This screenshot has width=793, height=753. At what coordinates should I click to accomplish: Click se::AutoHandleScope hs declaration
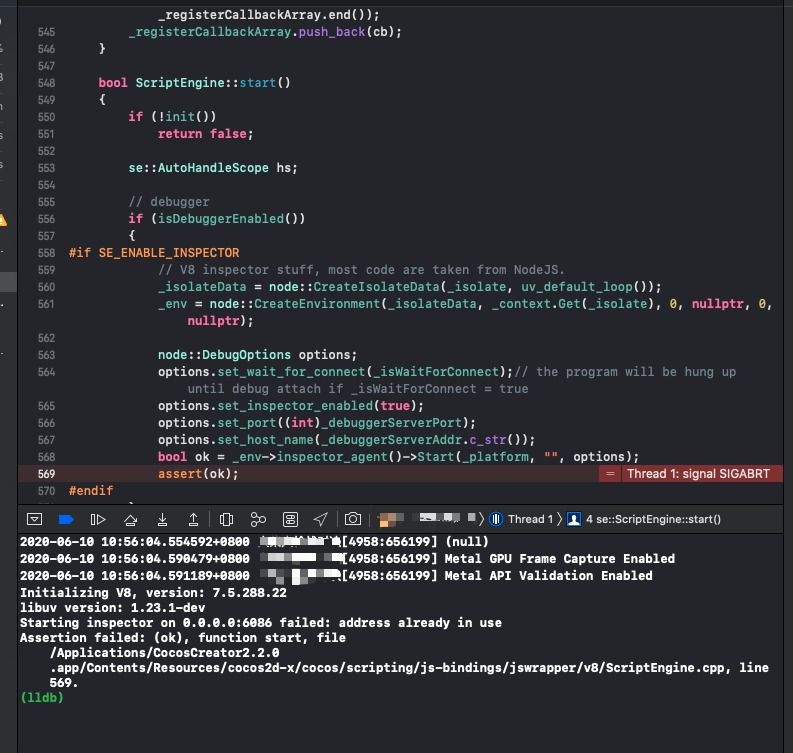click(x=213, y=168)
